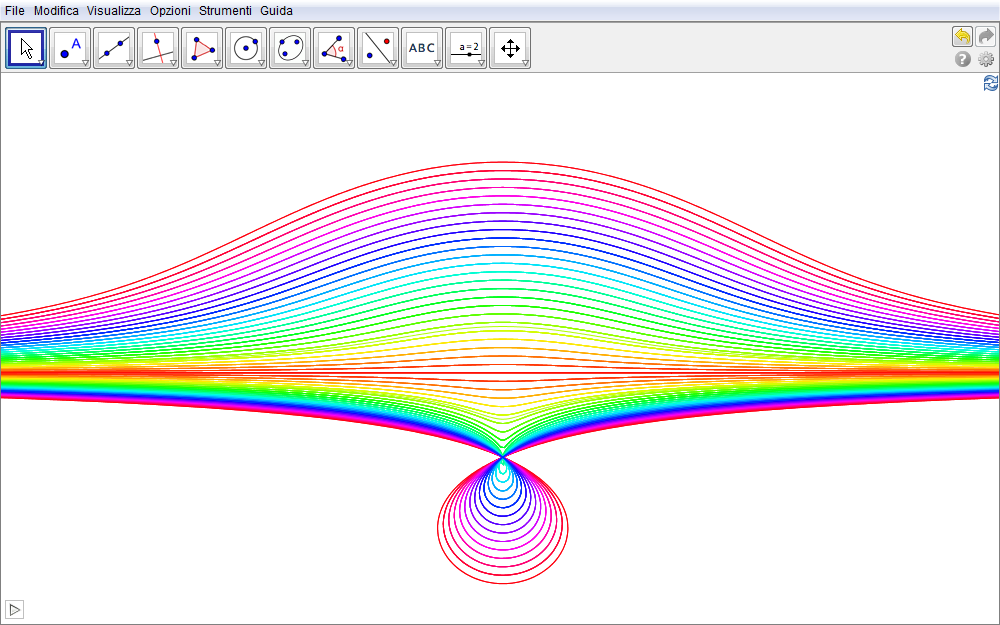Viewport: 1000px width, 625px height.
Task: Click the yellow Undo button
Action: pos(962,37)
